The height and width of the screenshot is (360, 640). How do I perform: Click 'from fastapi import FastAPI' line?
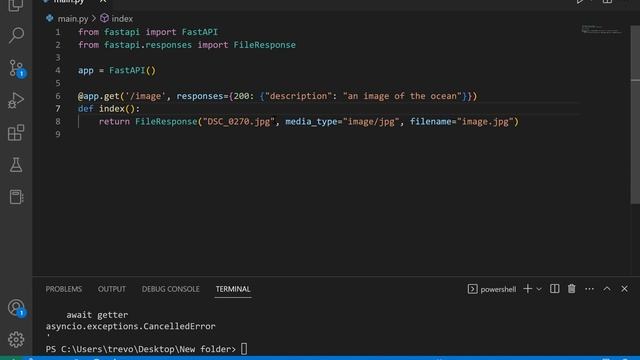(148, 32)
